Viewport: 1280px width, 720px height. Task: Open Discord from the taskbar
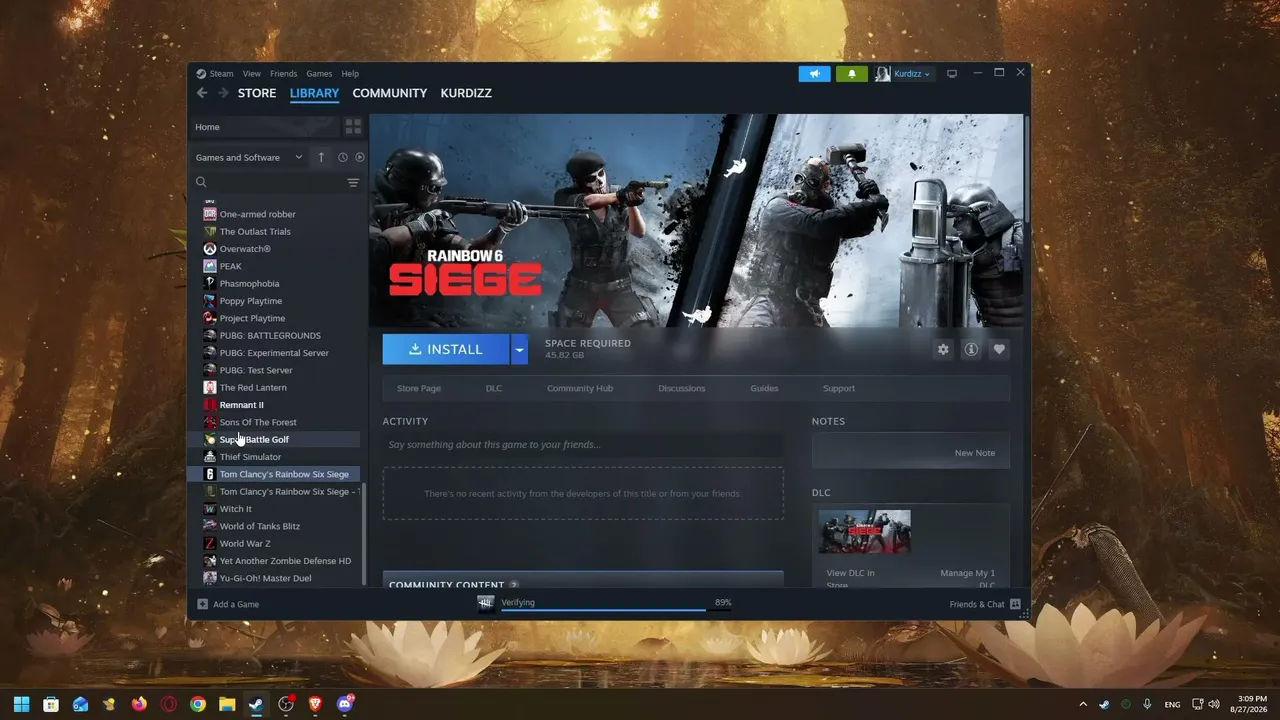[x=345, y=704]
